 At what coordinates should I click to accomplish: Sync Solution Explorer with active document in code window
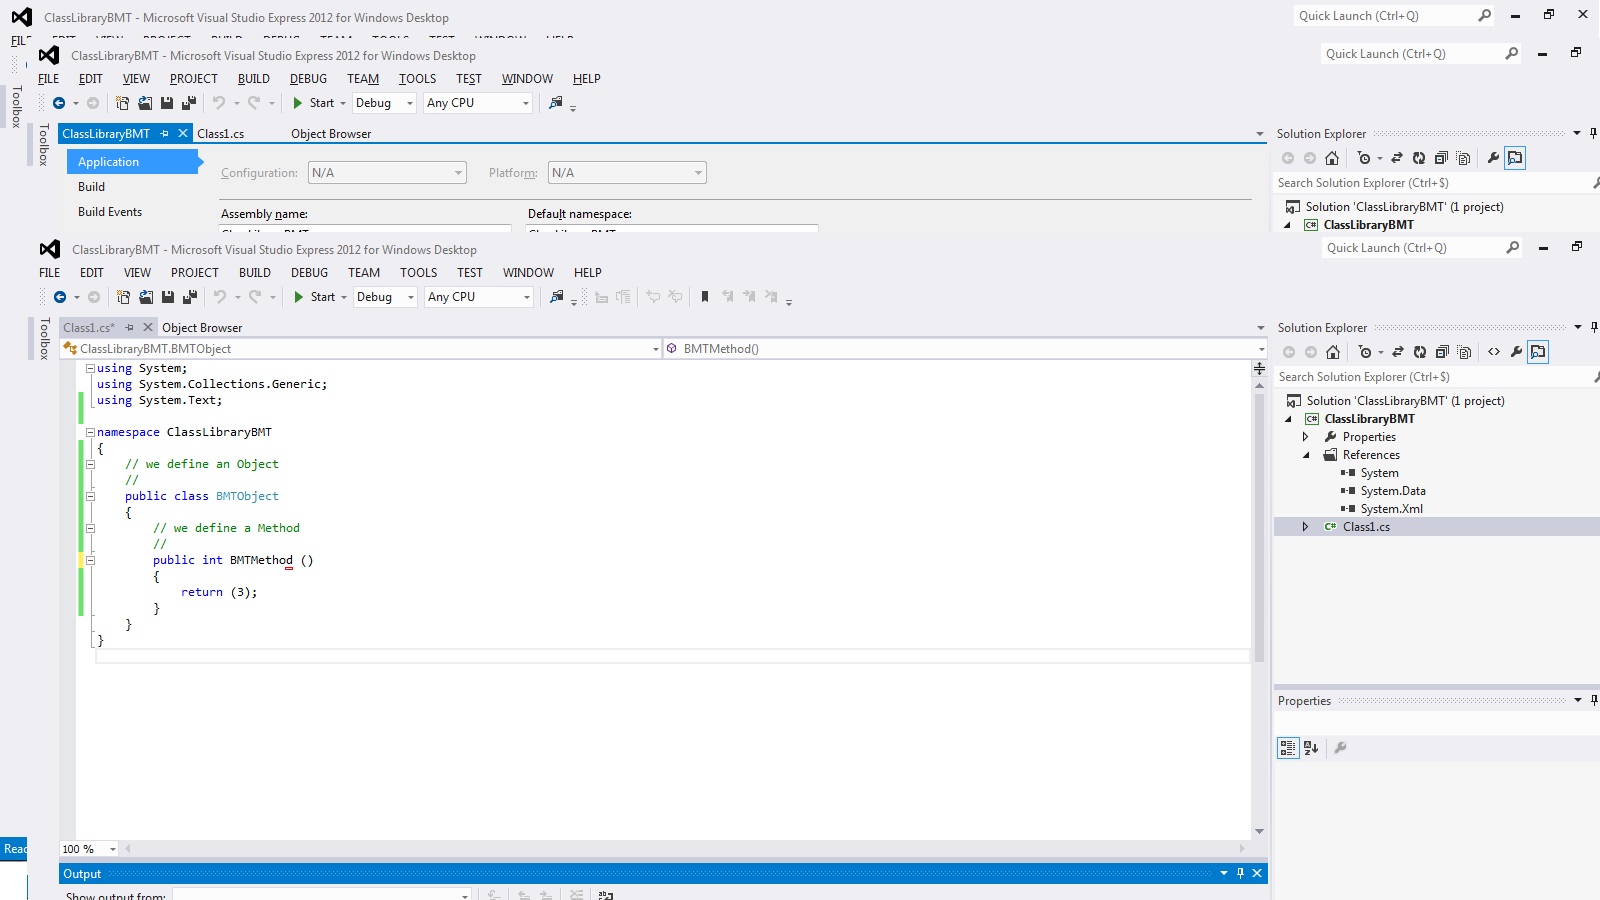coord(1398,352)
